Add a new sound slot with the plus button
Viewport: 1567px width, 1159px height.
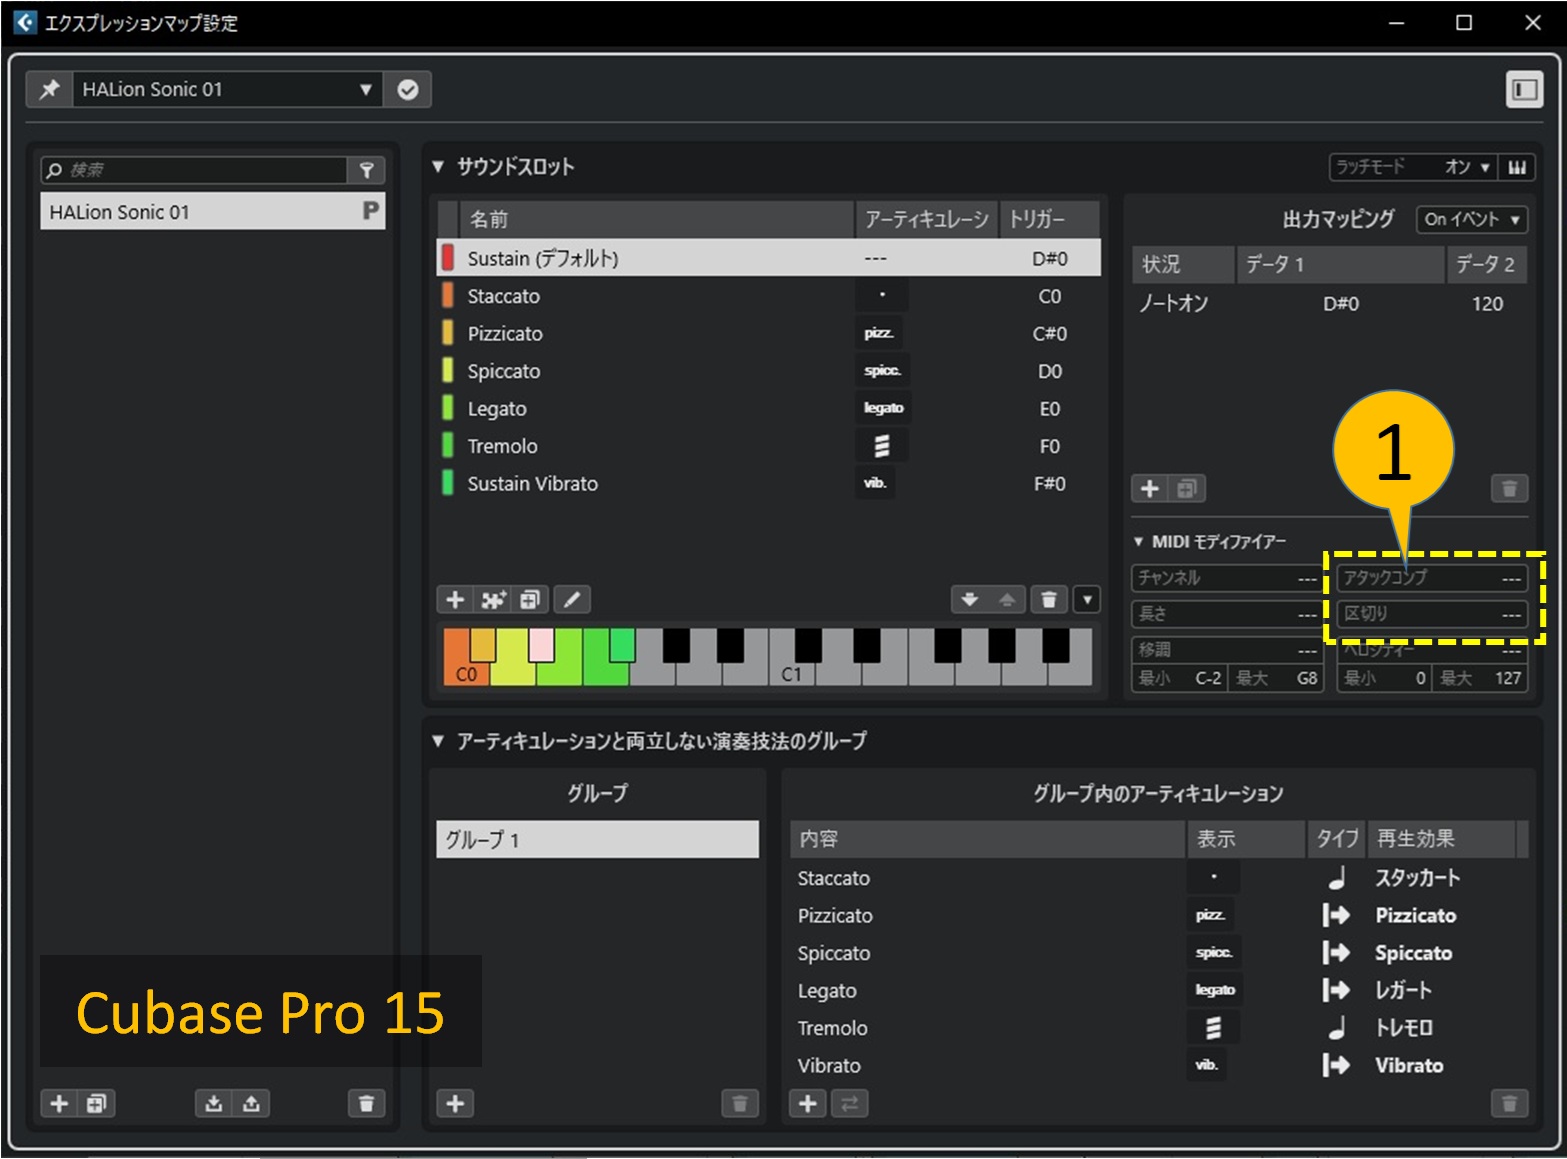click(x=455, y=599)
